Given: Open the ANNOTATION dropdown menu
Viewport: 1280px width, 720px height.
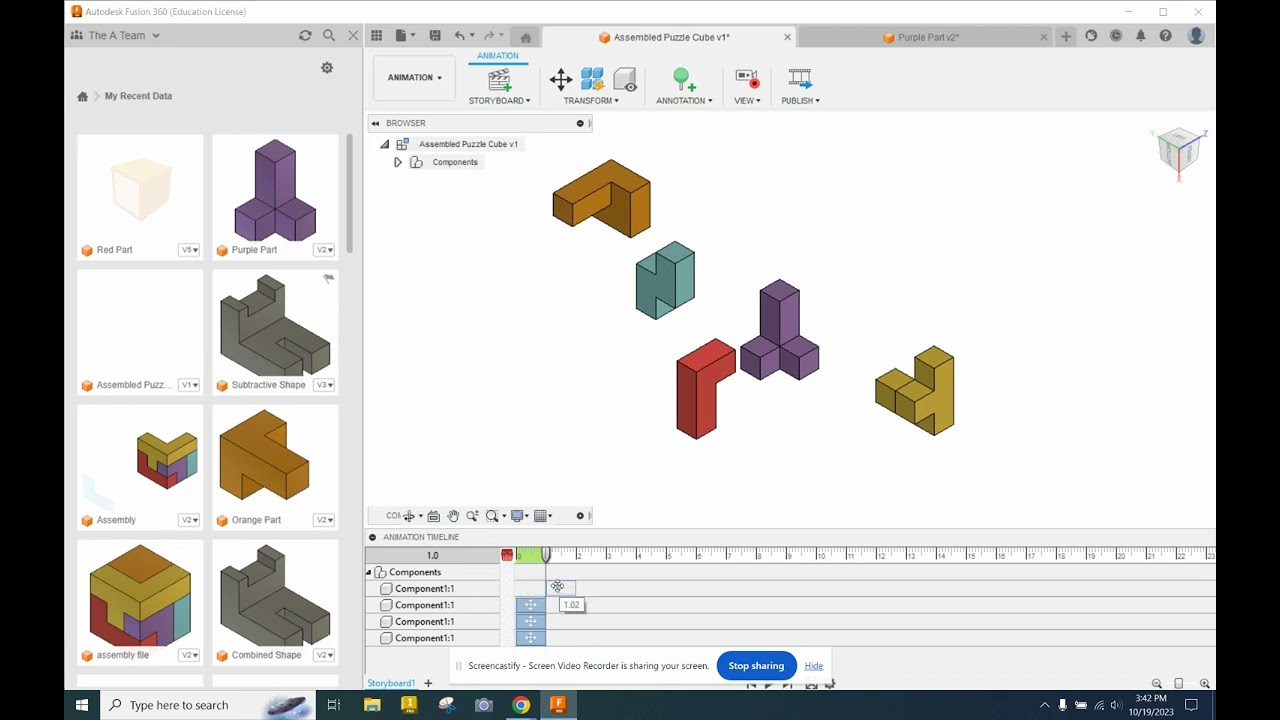Looking at the screenshot, I should (x=684, y=100).
